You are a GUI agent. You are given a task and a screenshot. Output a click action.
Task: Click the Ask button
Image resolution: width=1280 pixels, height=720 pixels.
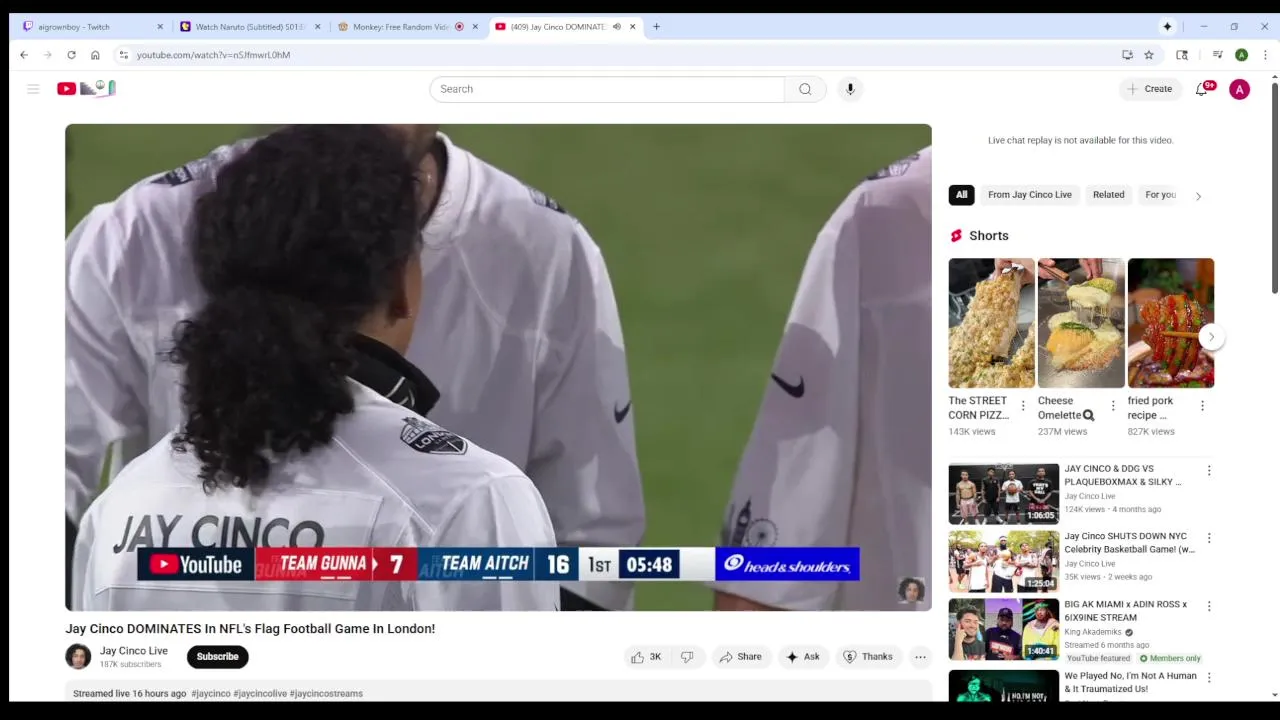(x=803, y=657)
